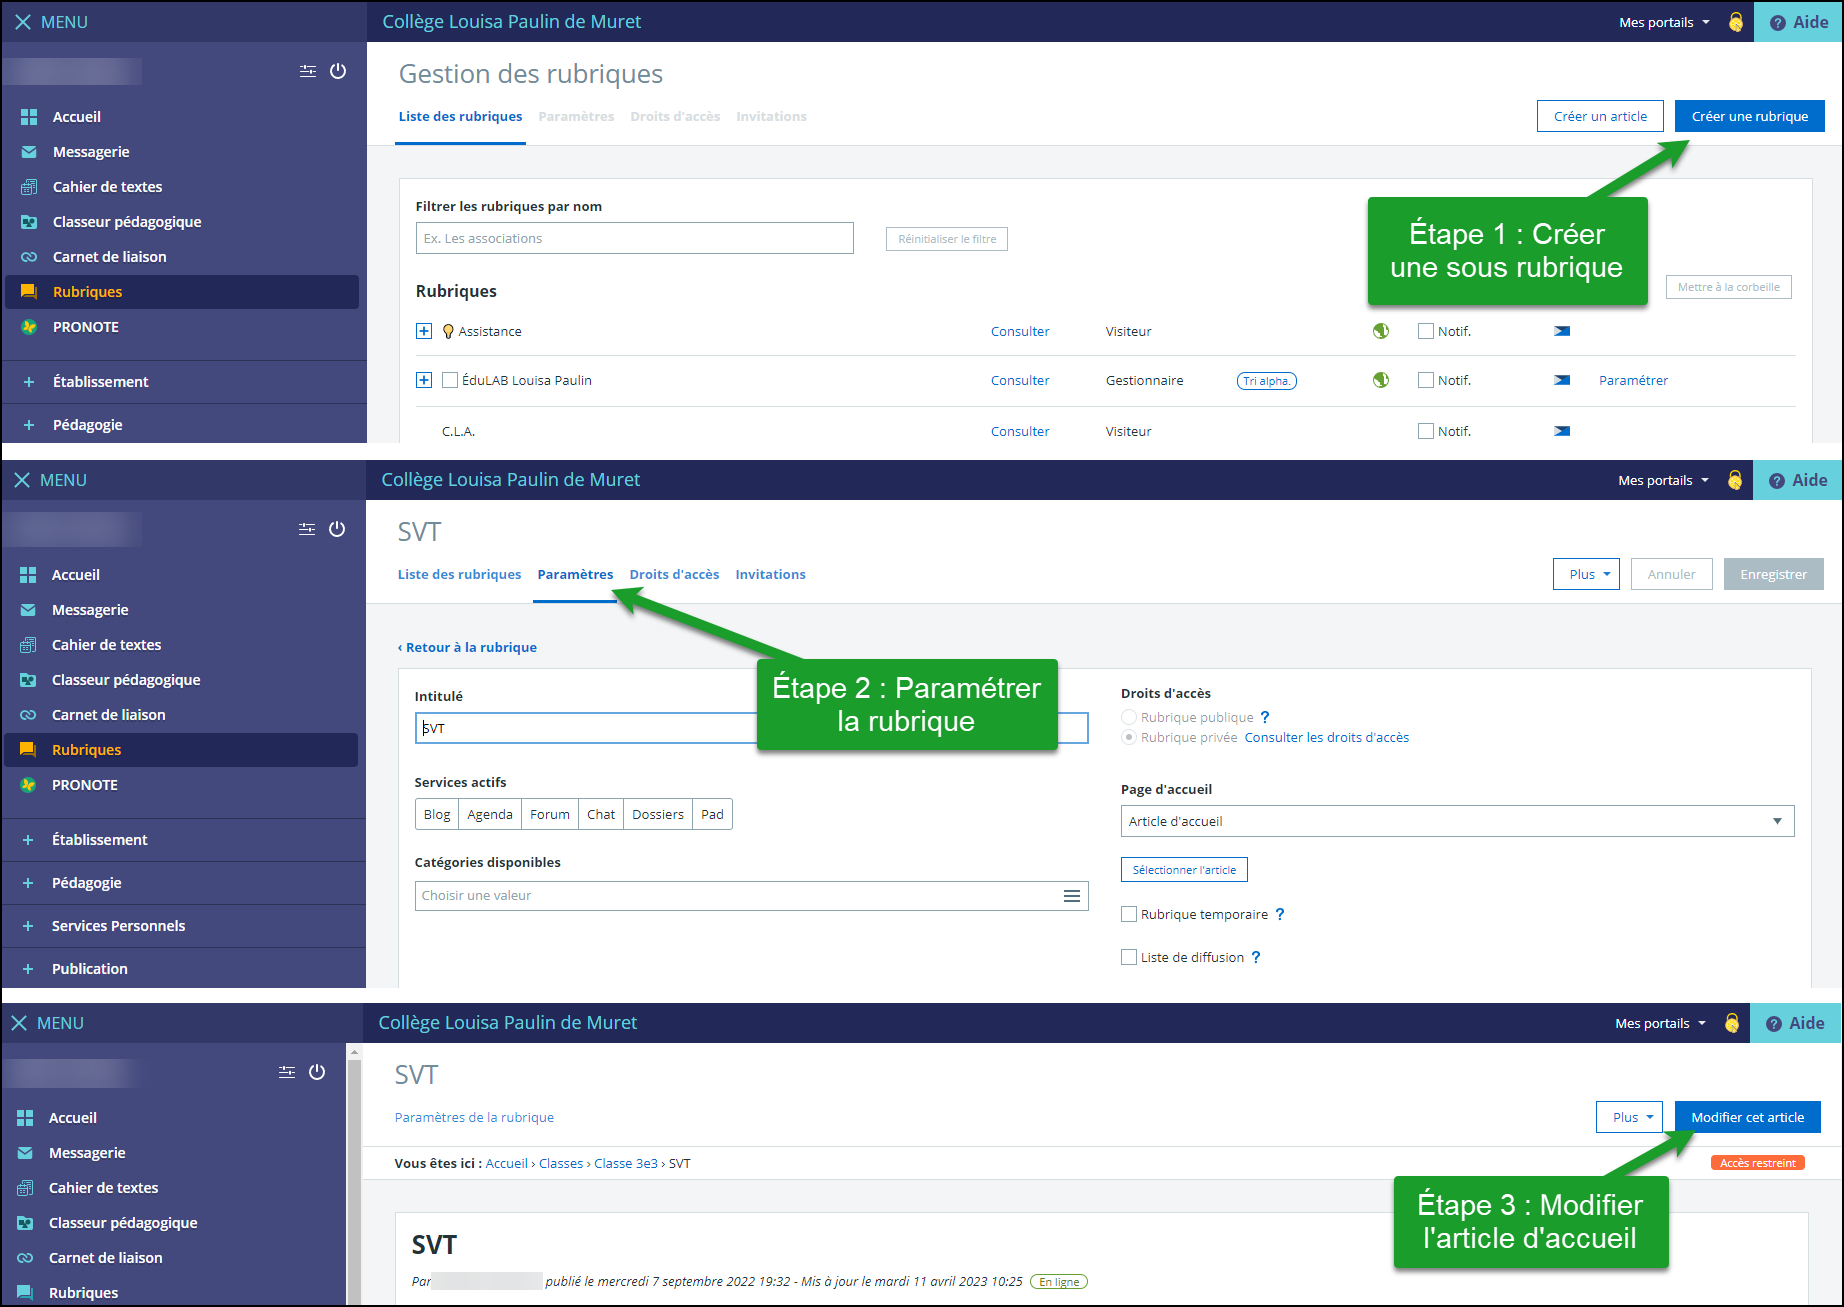
Task: Click the blue flag icon in the C.L.A. row
Action: pyautogui.click(x=1561, y=431)
